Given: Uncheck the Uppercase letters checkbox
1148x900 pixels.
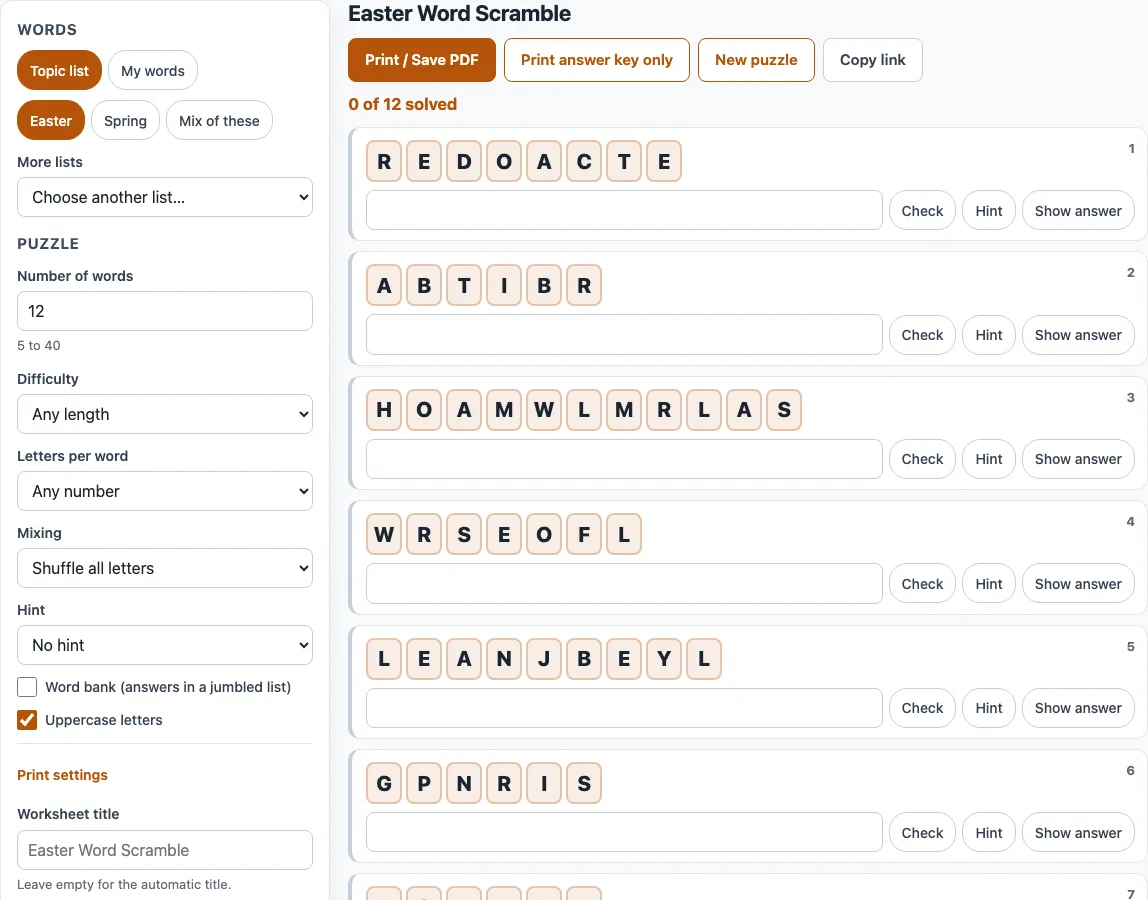Looking at the screenshot, I should [x=27, y=720].
